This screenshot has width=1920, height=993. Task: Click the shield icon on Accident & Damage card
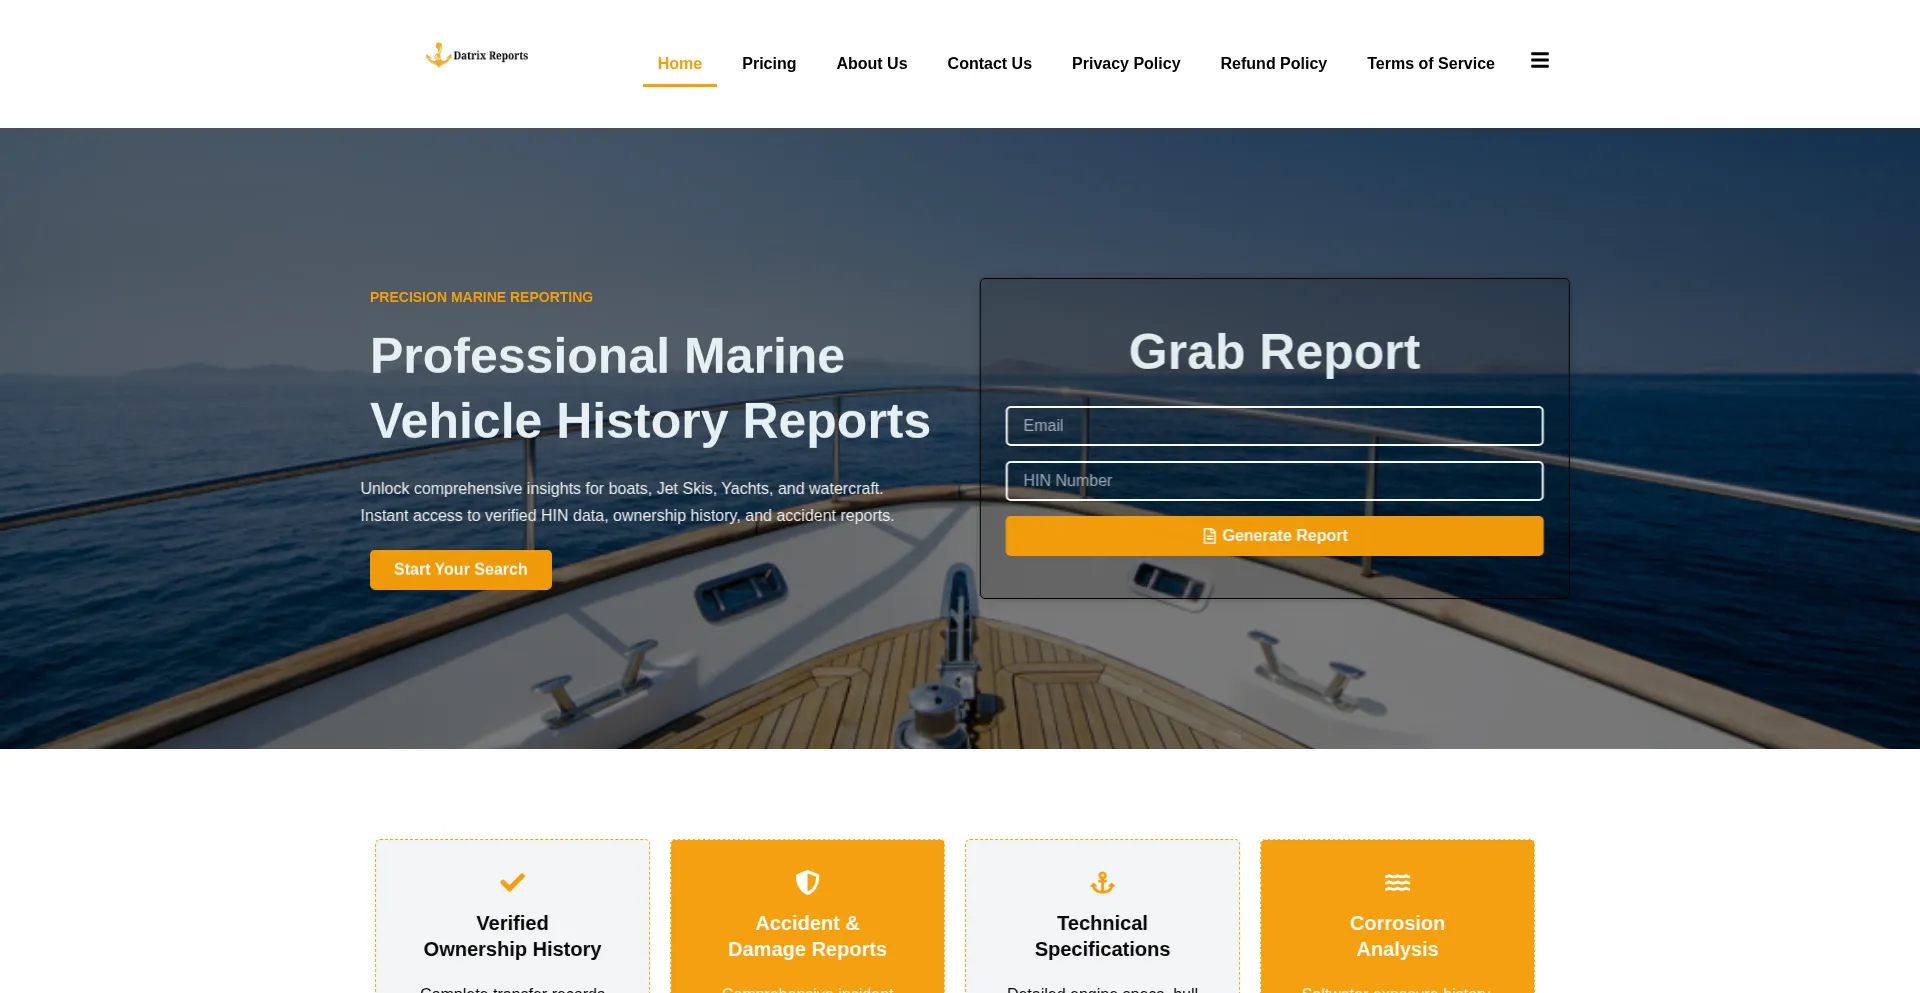(x=807, y=882)
